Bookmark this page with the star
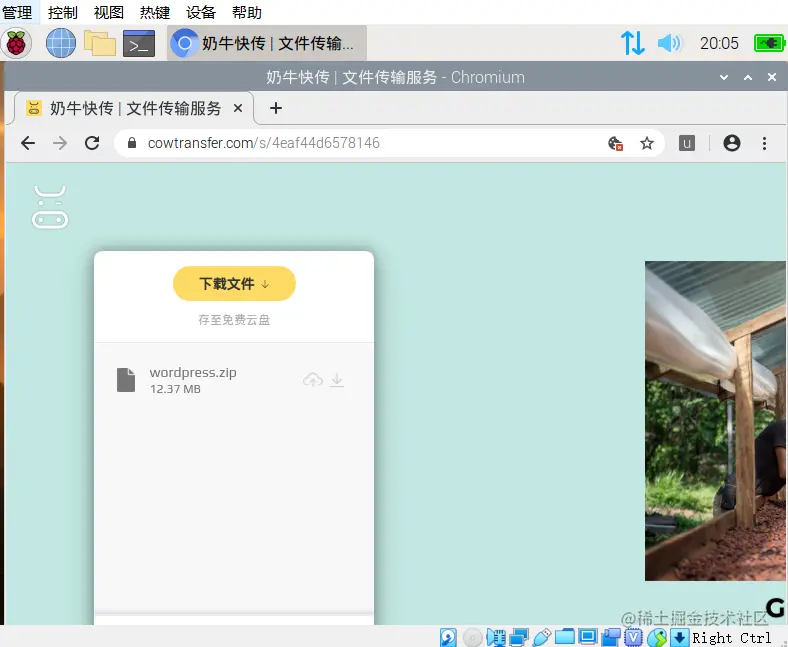The width and height of the screenshot is (788, 647). click(x=647, y=143)
